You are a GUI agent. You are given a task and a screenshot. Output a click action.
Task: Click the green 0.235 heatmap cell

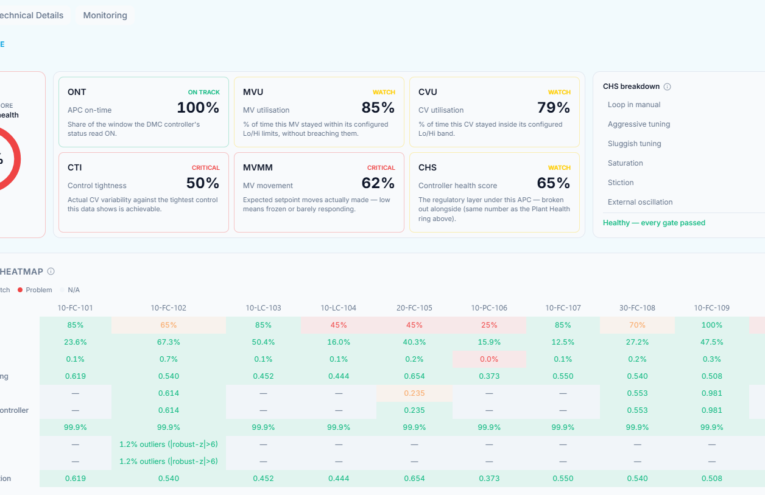(414, 410)
